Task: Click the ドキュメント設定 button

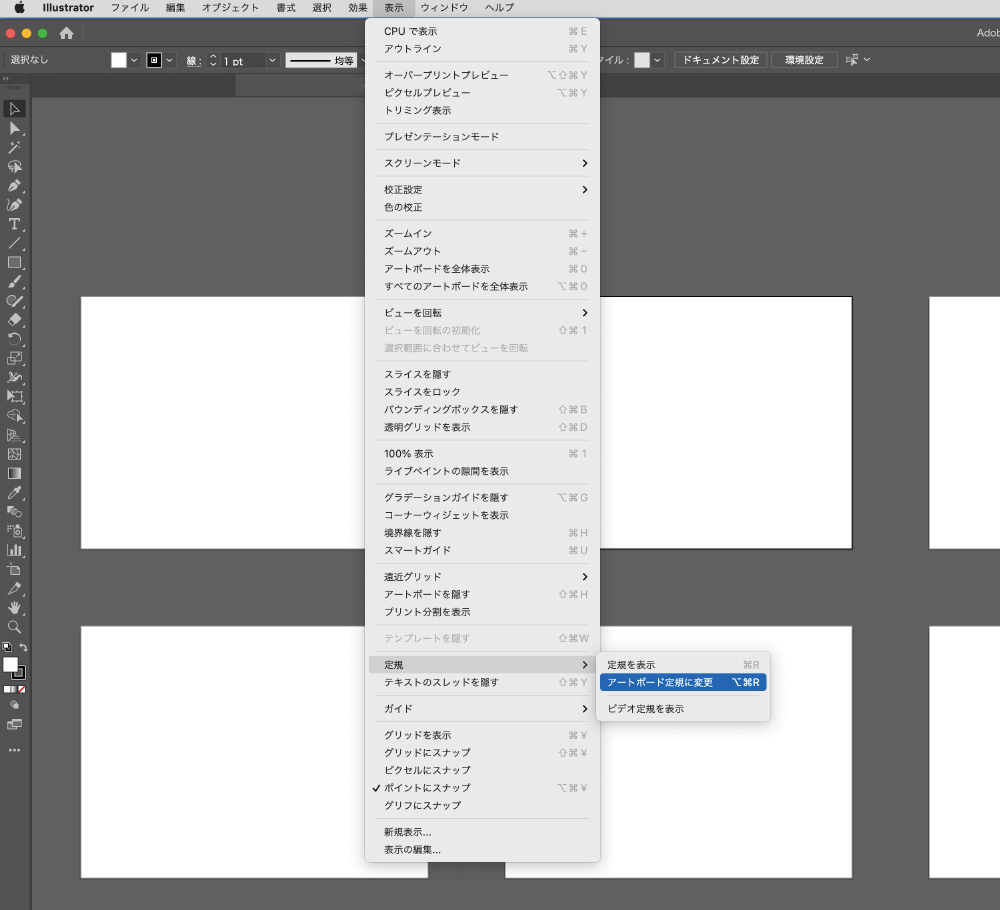Action: pos(721,60)
